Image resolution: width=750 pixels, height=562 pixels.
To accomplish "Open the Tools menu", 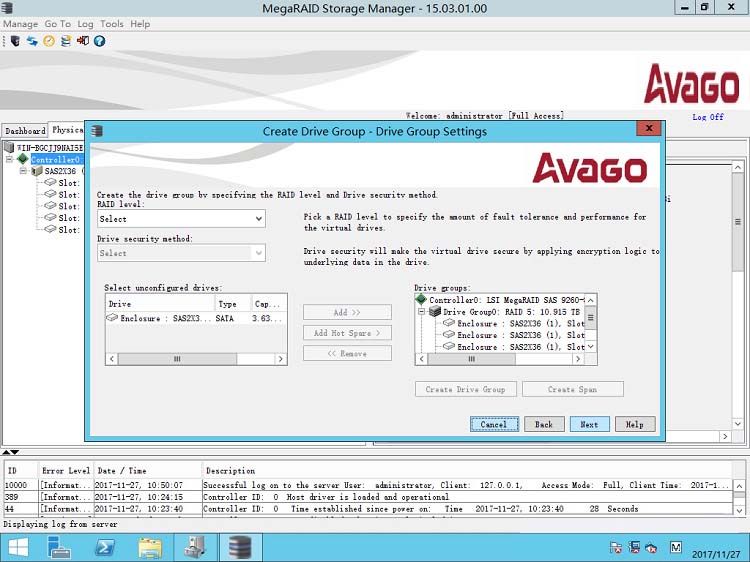I will [x=111, y=24].
